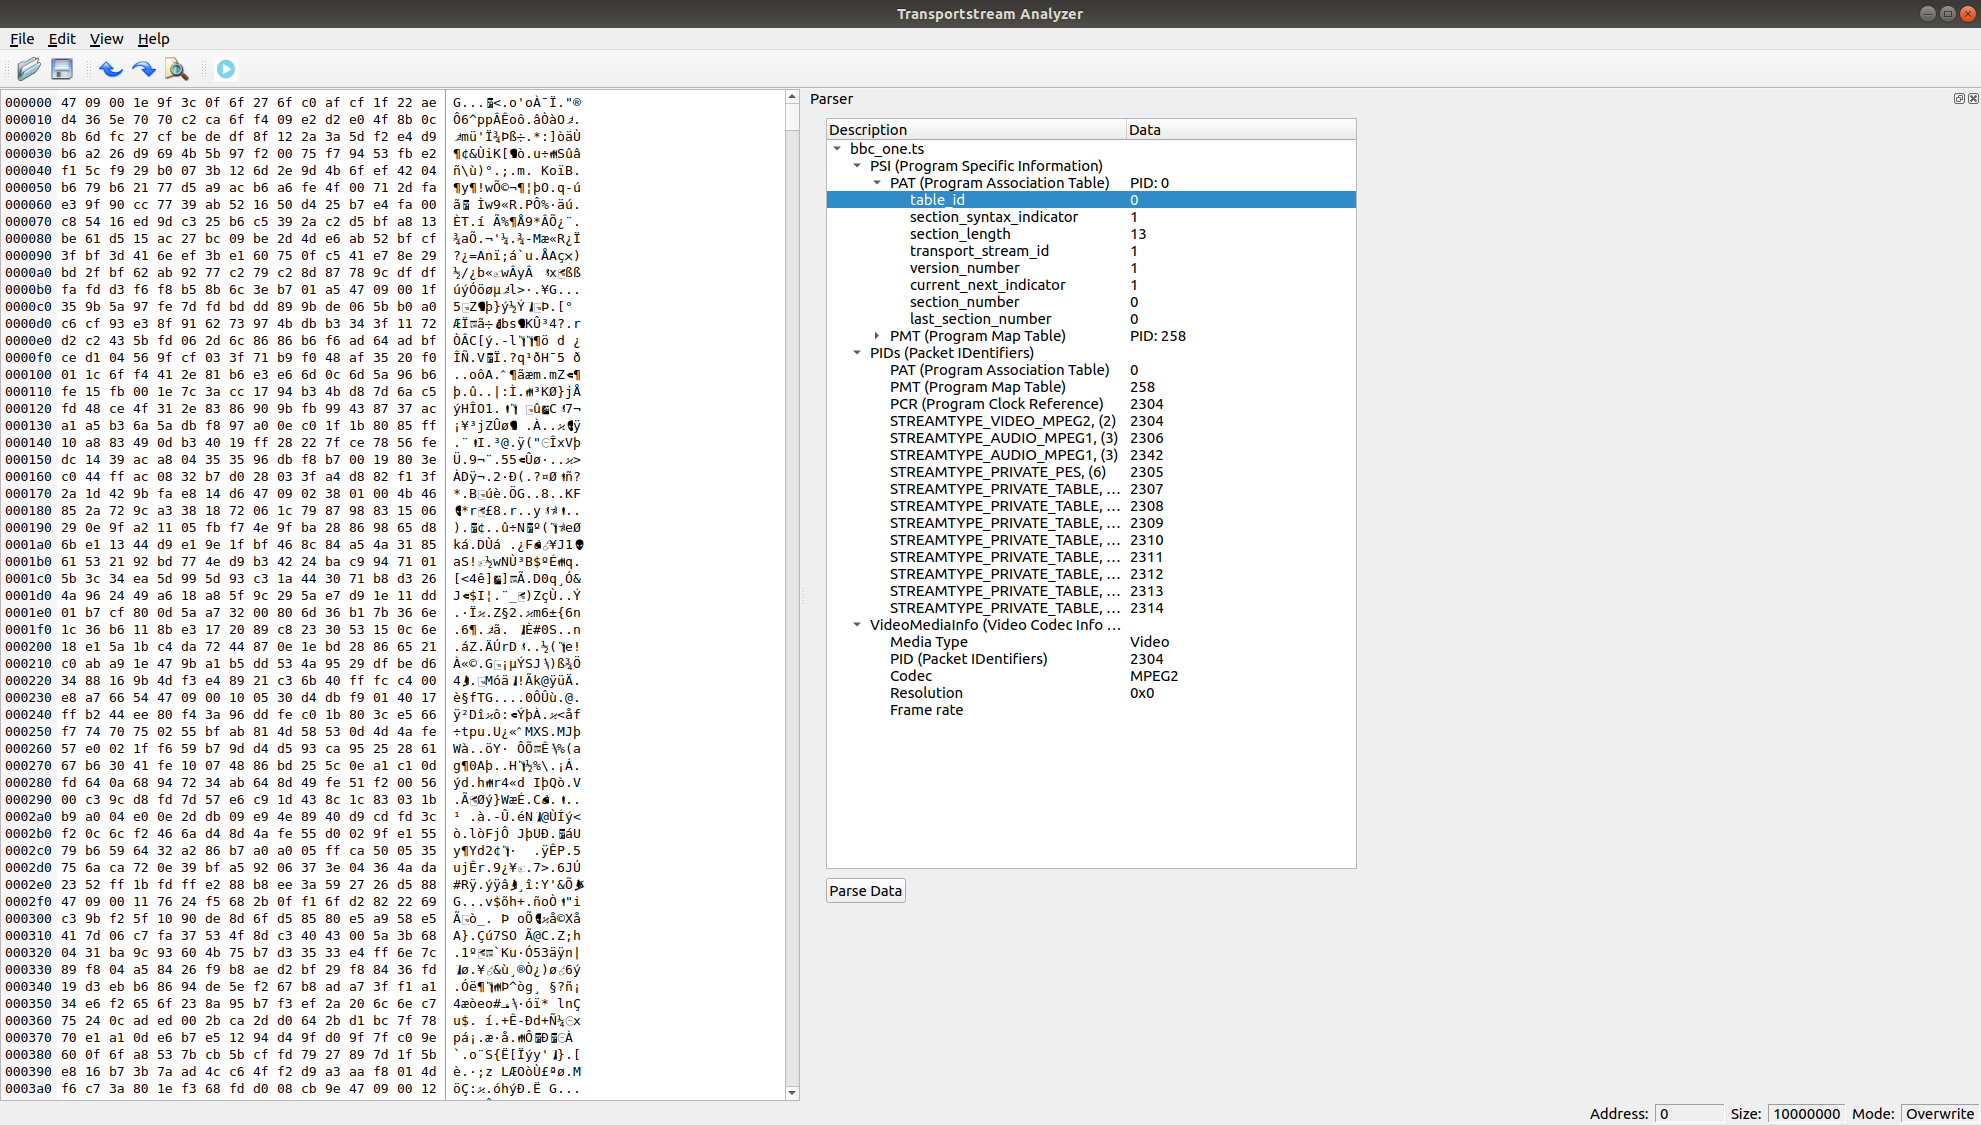Collapse the VideoMediaInfo node
The height and width of the screenshot is (1125, 1981).
click(857, 625)
